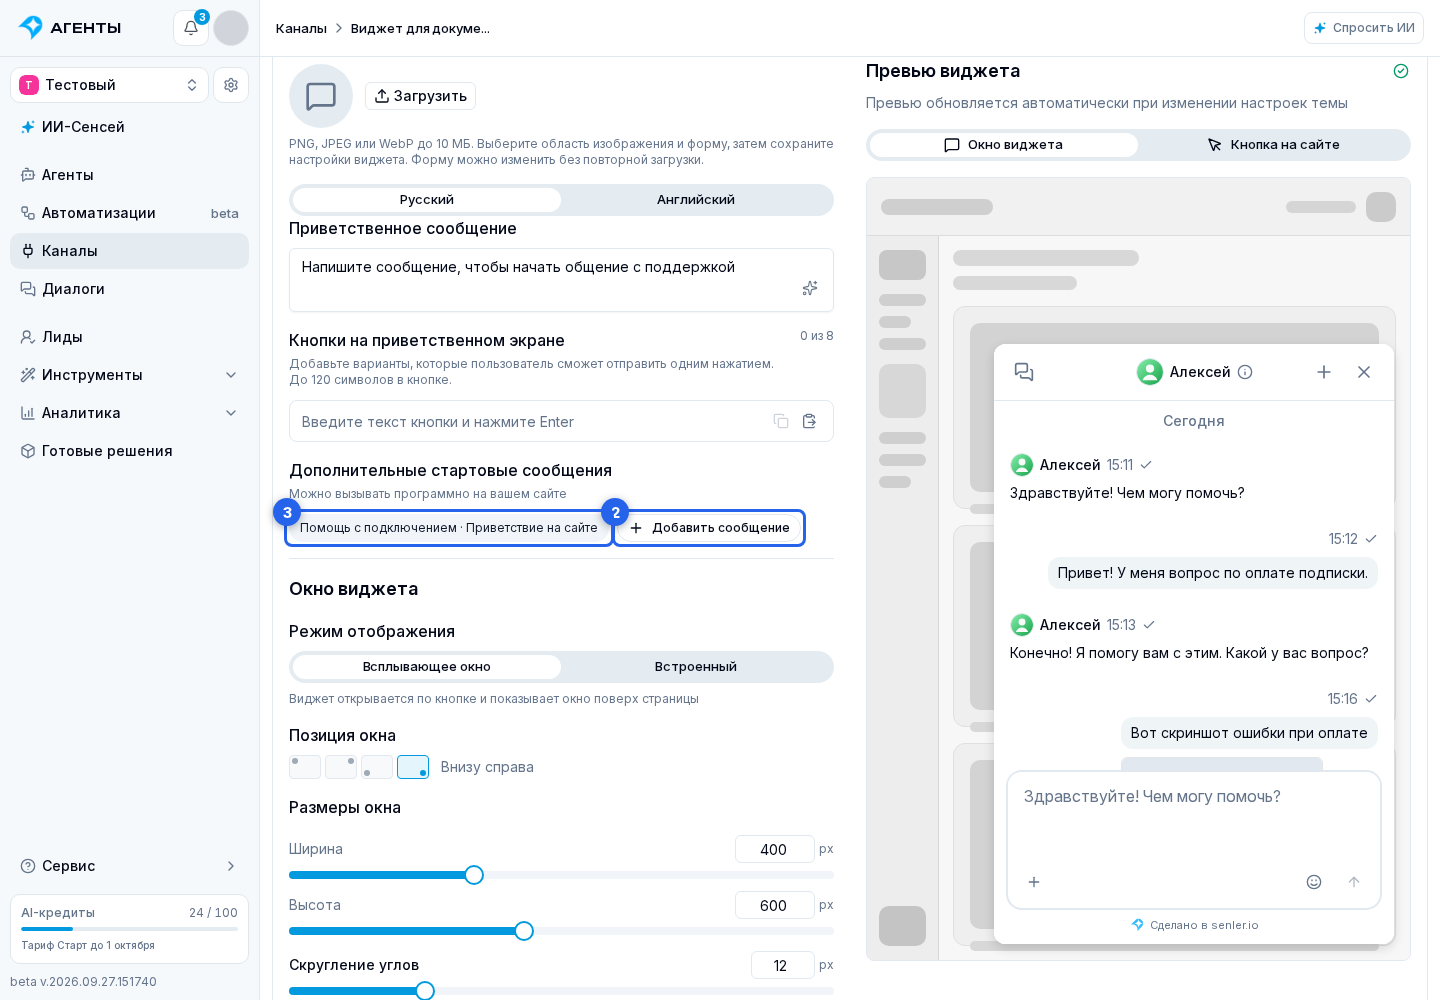Open workspace settings gear

(x=231, y=85)
